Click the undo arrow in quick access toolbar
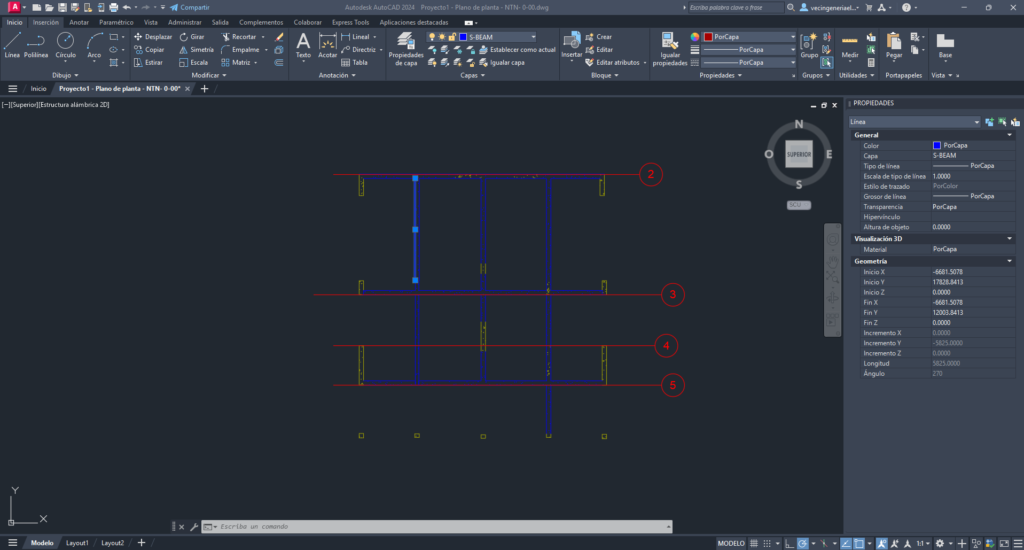This screenshot has height=550, width=1024. tap(127, 7)
